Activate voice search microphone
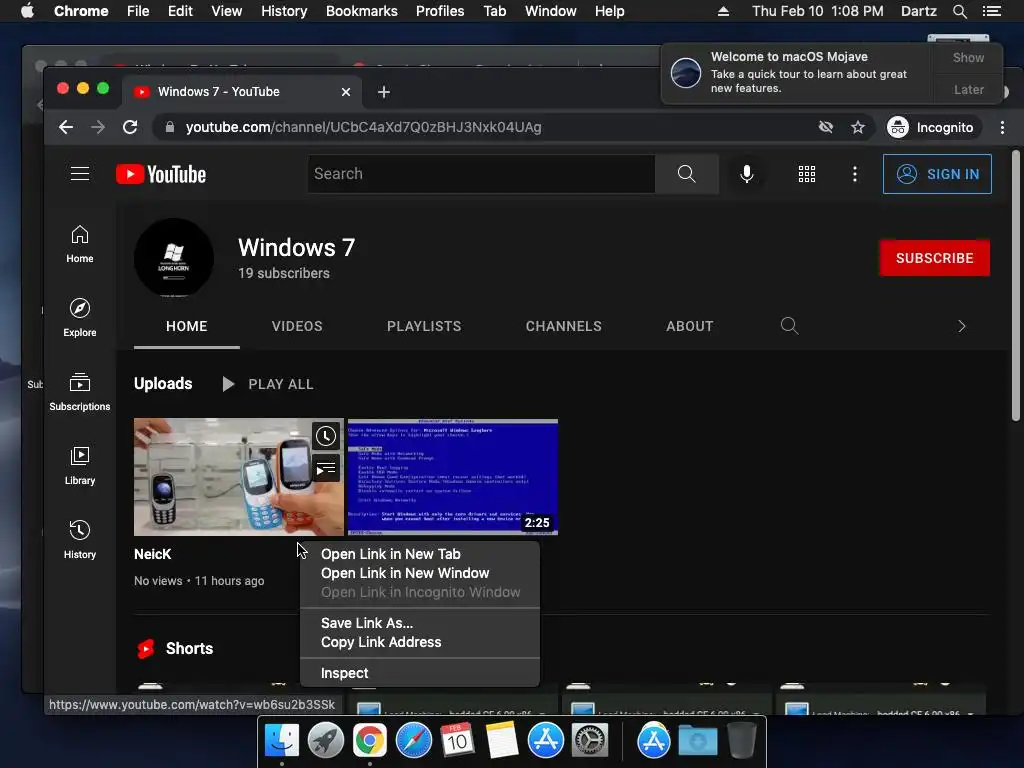Image resolution: width=1024 pixels, height=768 pixels. (x=746, y=174)
